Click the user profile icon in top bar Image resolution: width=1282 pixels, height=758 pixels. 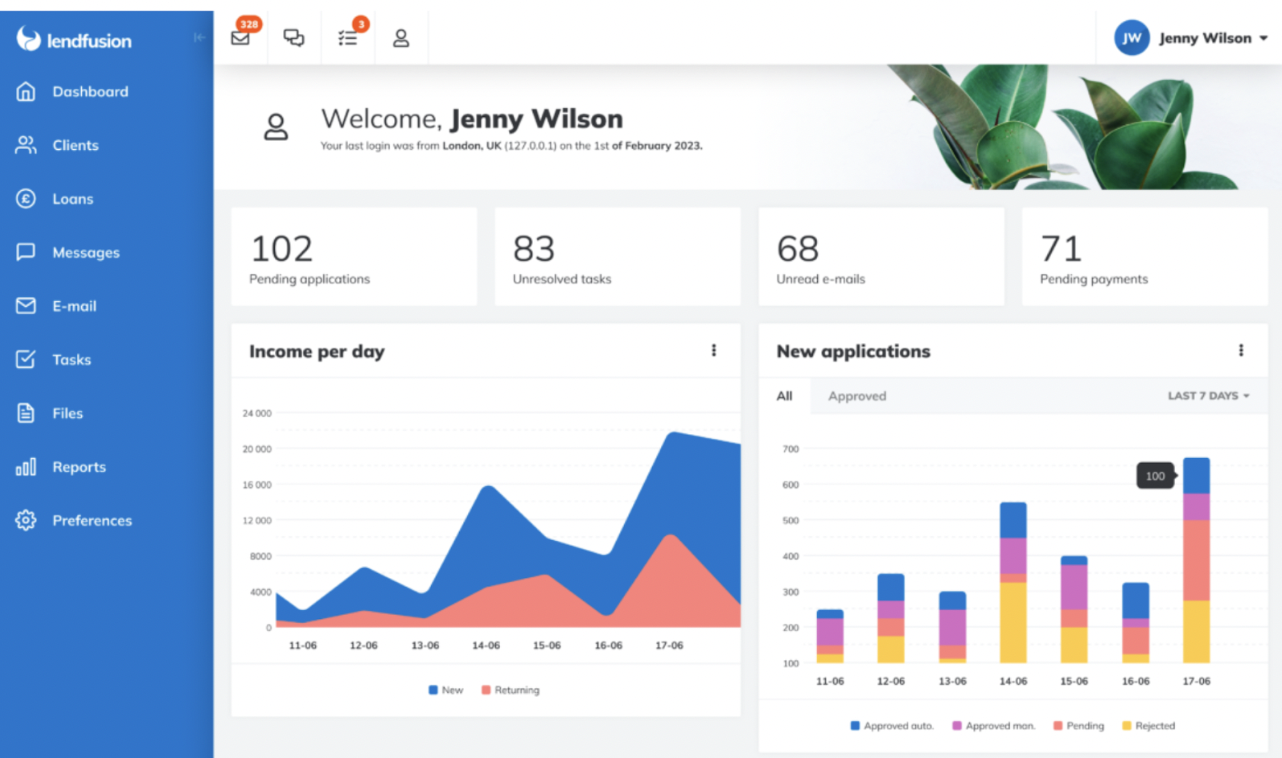[x=401, y=38]
